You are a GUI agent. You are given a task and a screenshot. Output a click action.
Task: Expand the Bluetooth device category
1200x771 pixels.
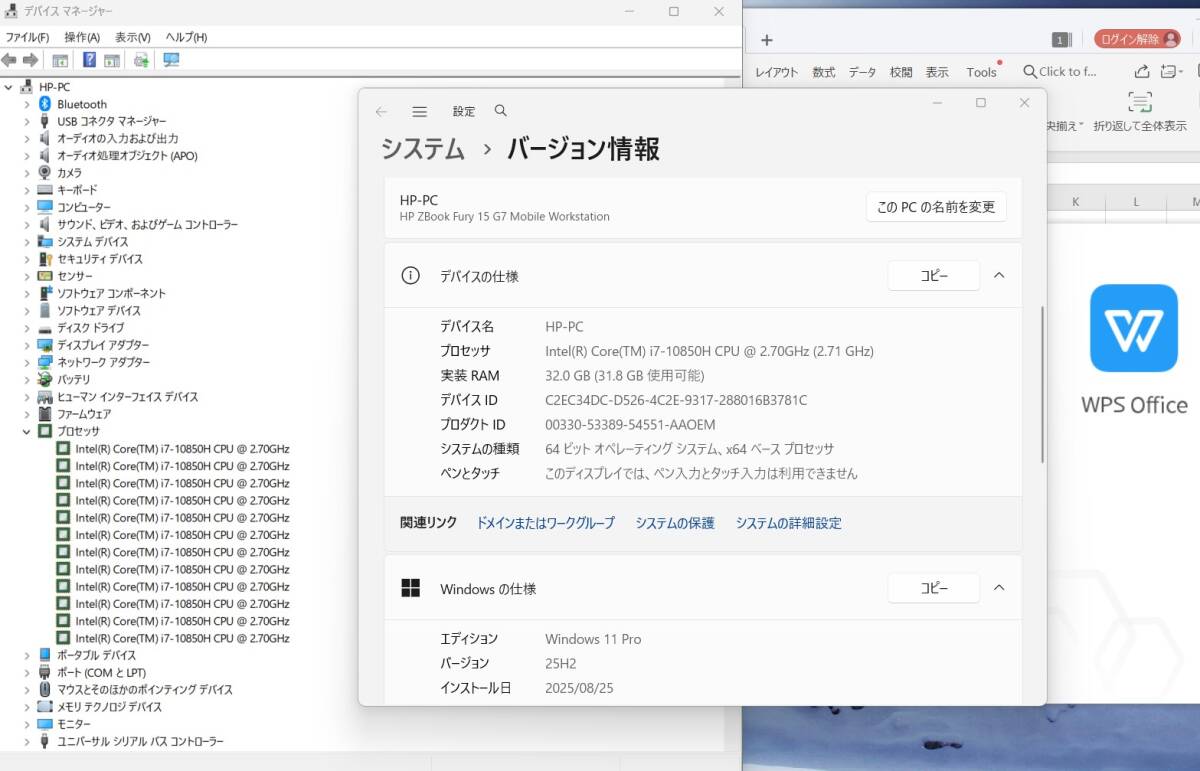tap(27, 104)
